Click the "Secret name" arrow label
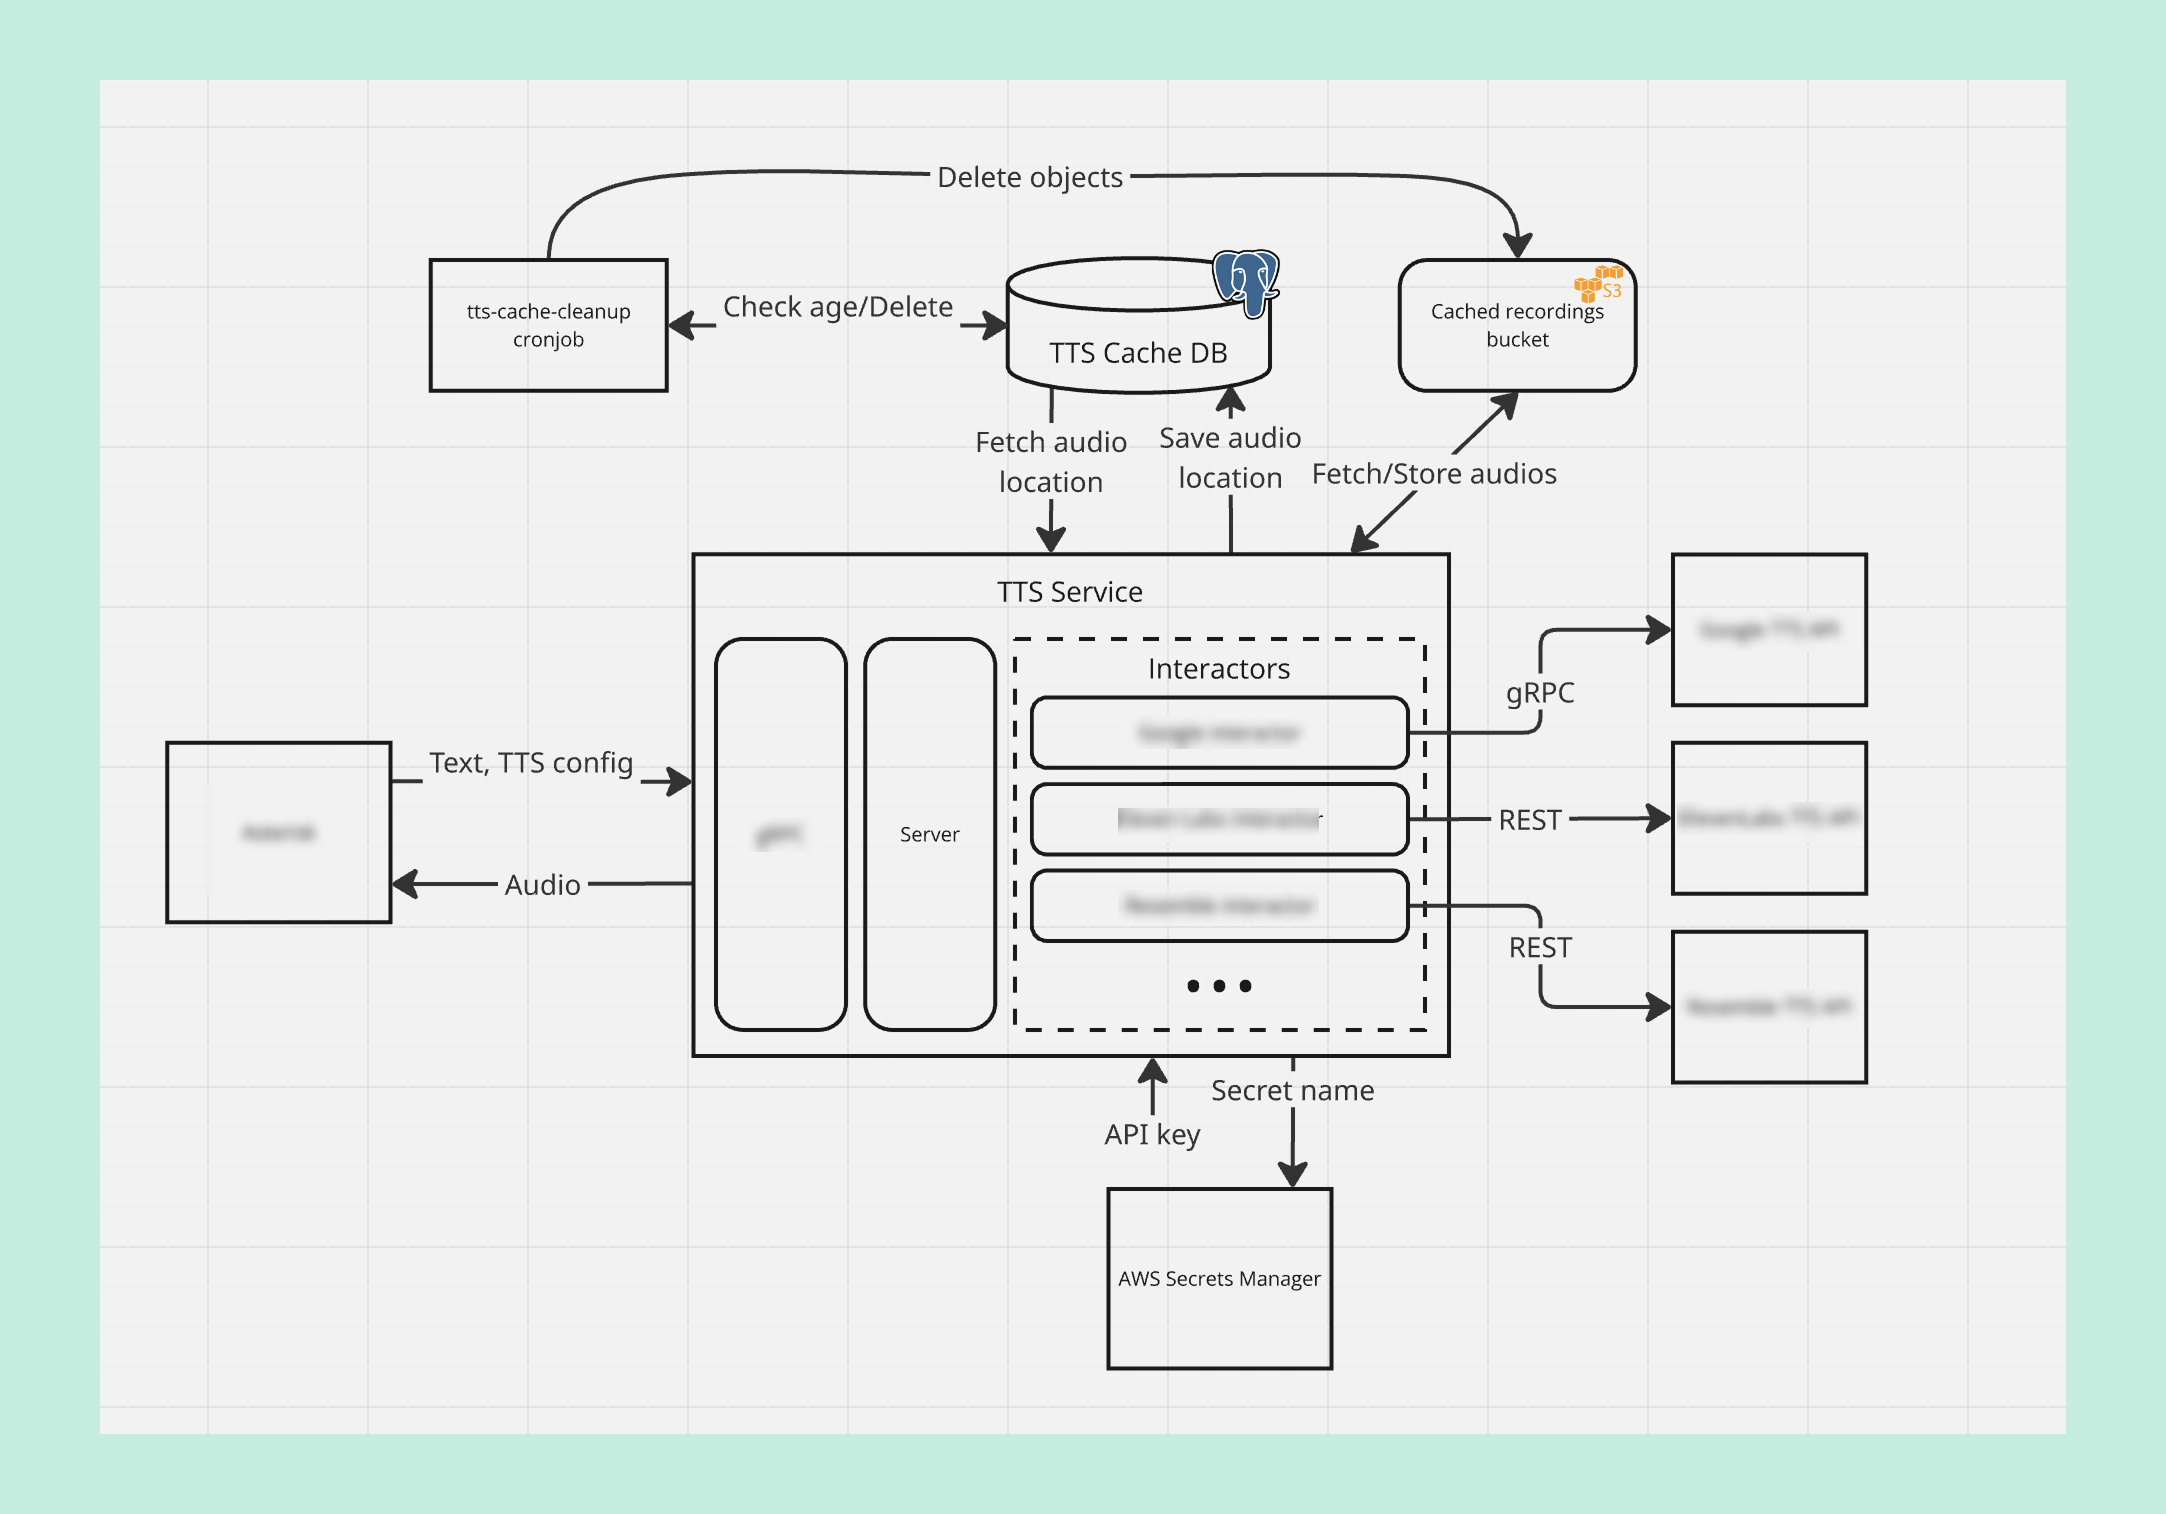The height and width of the screenshot is (1514, 2166). click(x=1292, y=1090)
